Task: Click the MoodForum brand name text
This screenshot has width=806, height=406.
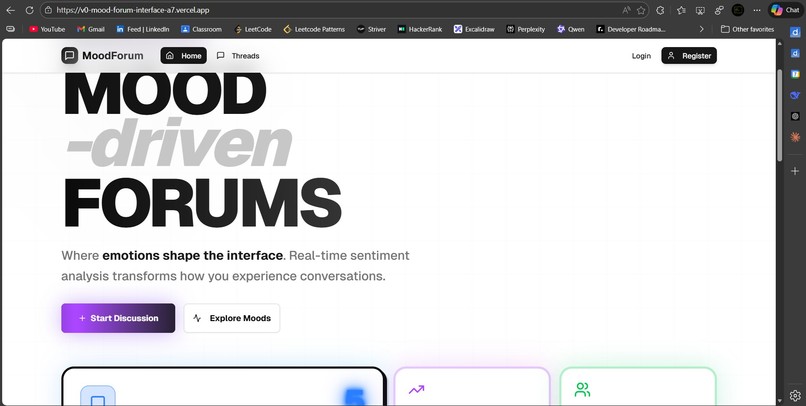Action: [x=113, y=56]
